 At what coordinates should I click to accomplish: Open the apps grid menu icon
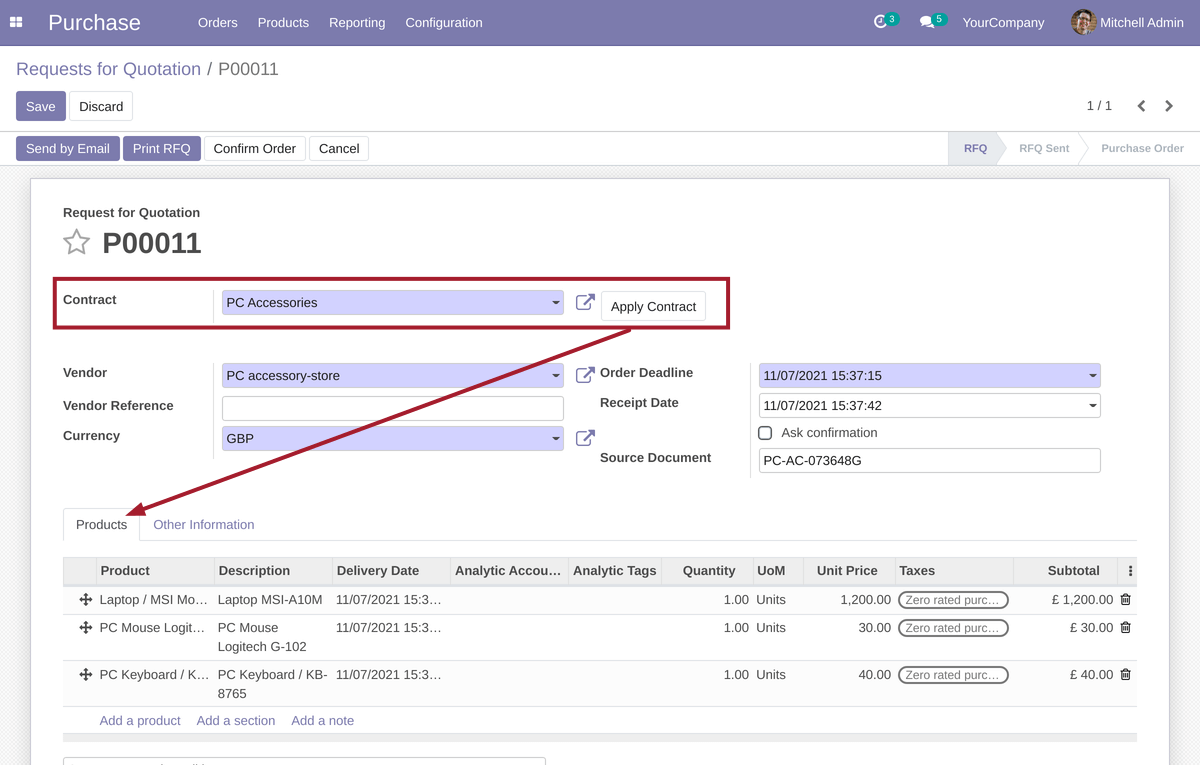click(x=16, y=22)
